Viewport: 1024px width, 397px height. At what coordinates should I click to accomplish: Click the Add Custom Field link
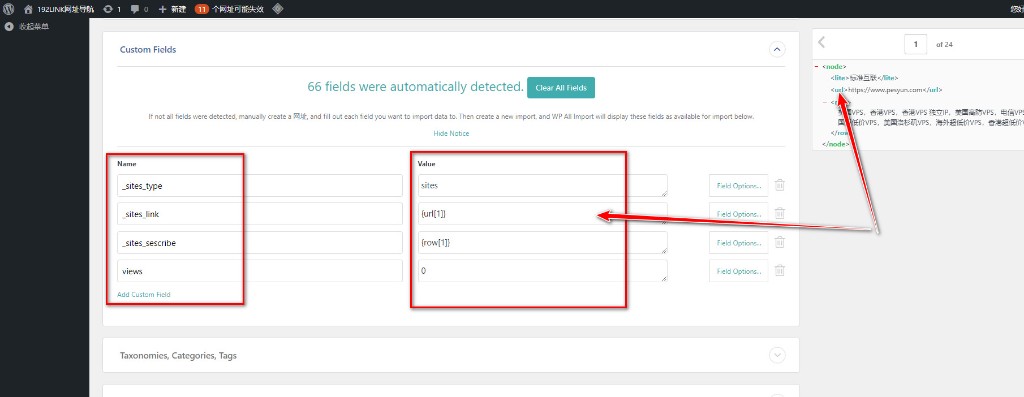(144, 294)
